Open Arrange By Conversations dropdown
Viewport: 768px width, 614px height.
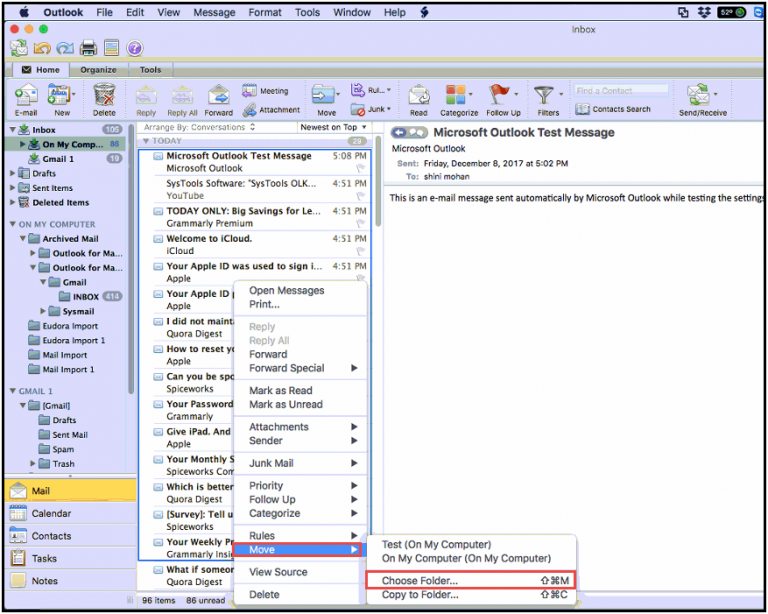point(198,128)
